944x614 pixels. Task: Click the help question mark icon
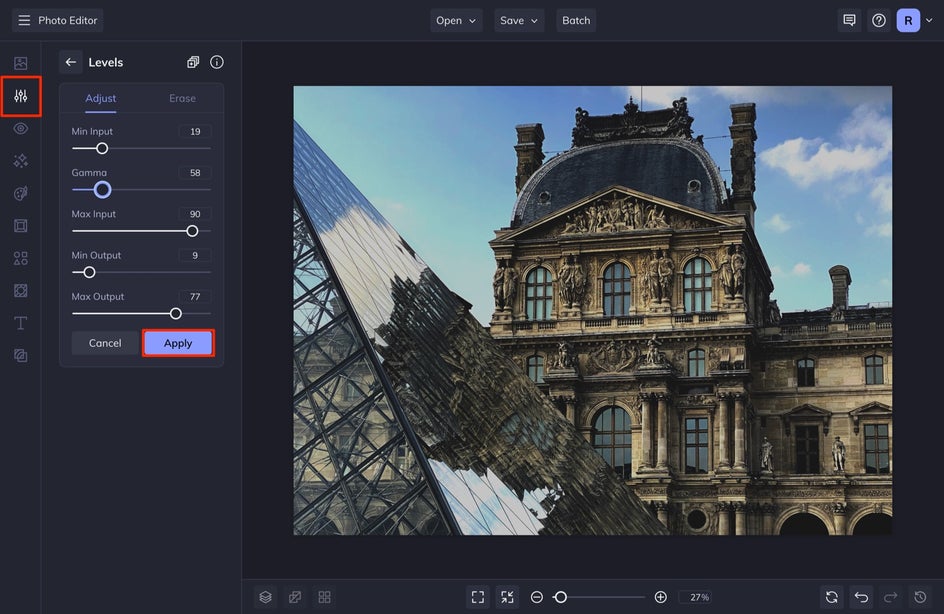tap(879, 20)
